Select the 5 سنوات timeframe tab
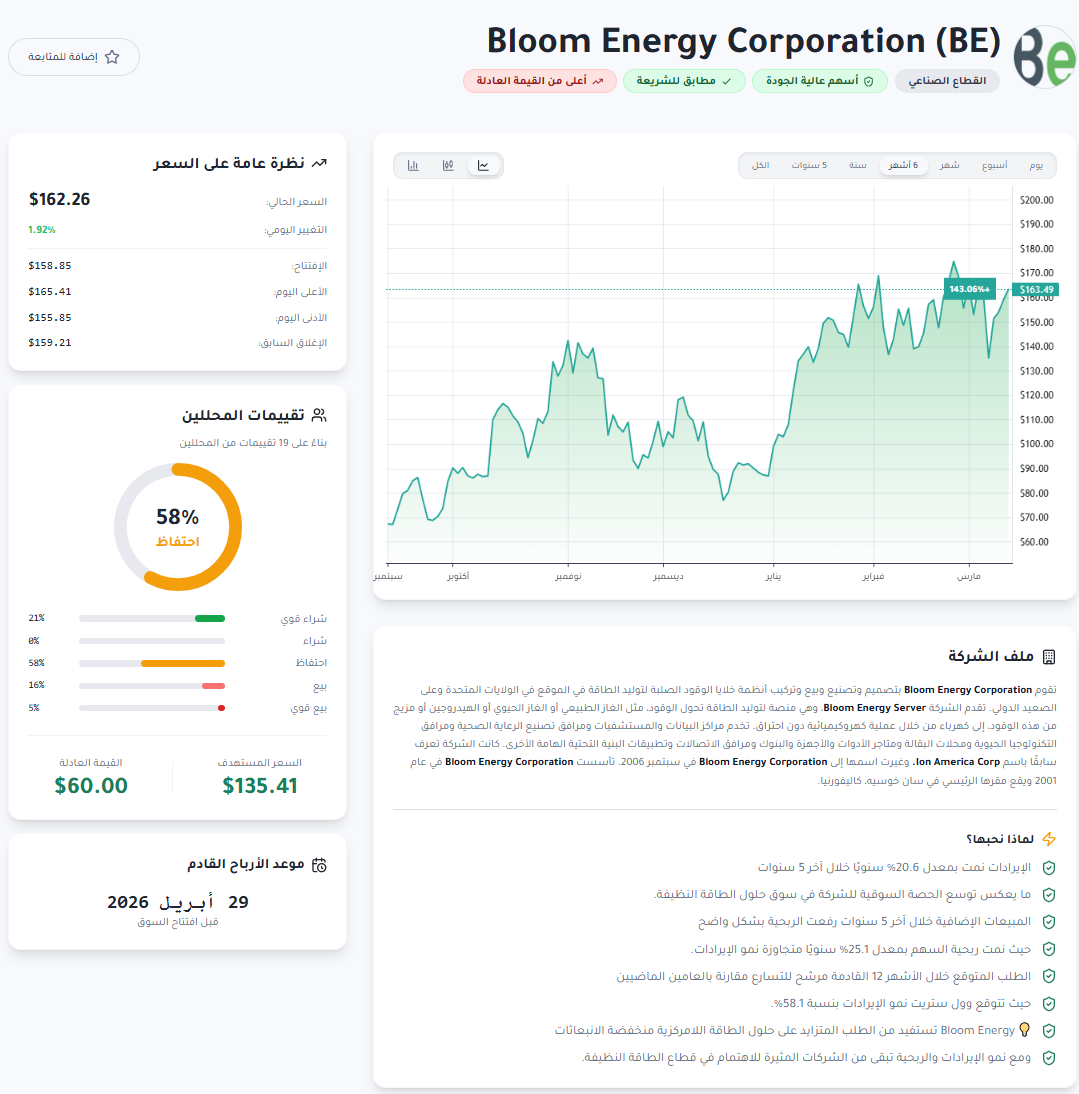The width and height of the screenshot is (1079, 1094). 809,165
